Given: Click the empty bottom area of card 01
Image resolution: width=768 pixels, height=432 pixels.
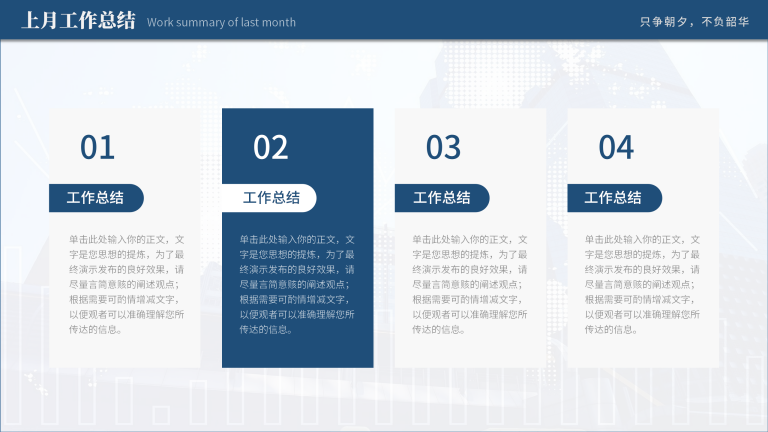Looking at the screenshot, I should coord(125,352).
